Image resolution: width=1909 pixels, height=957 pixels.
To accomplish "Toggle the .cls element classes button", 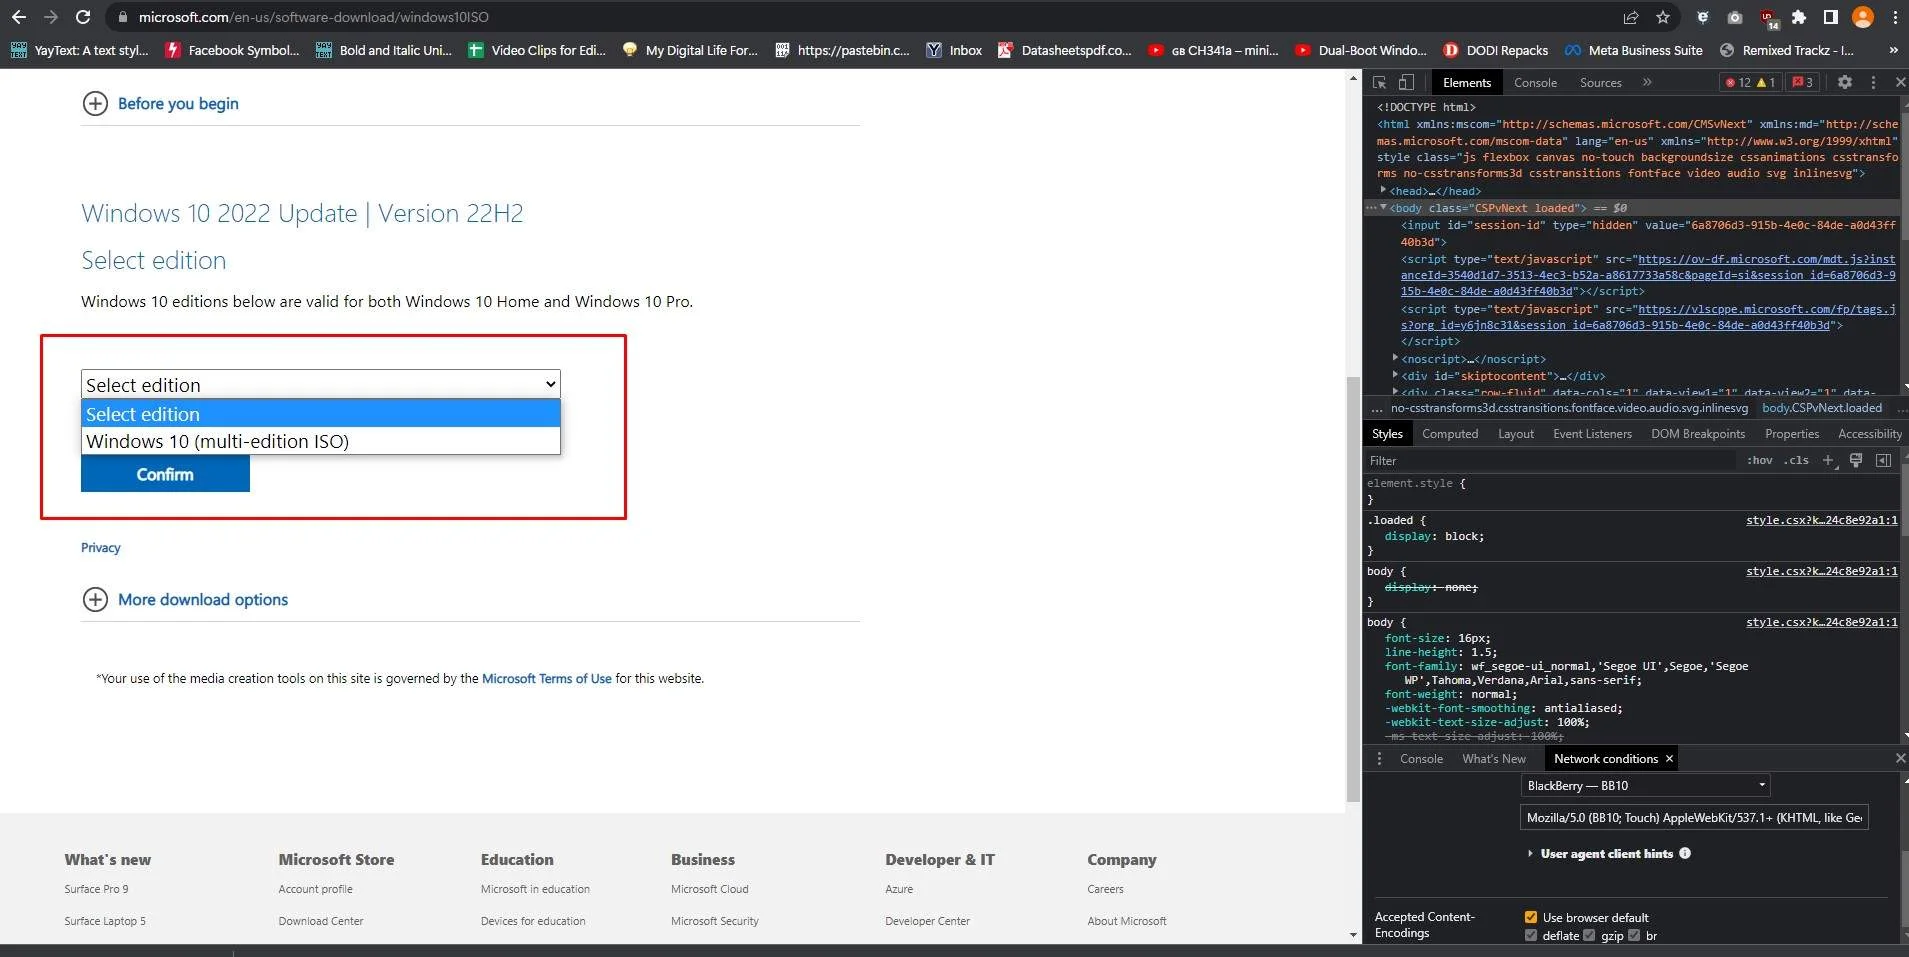I will [x=1797, y=460].
